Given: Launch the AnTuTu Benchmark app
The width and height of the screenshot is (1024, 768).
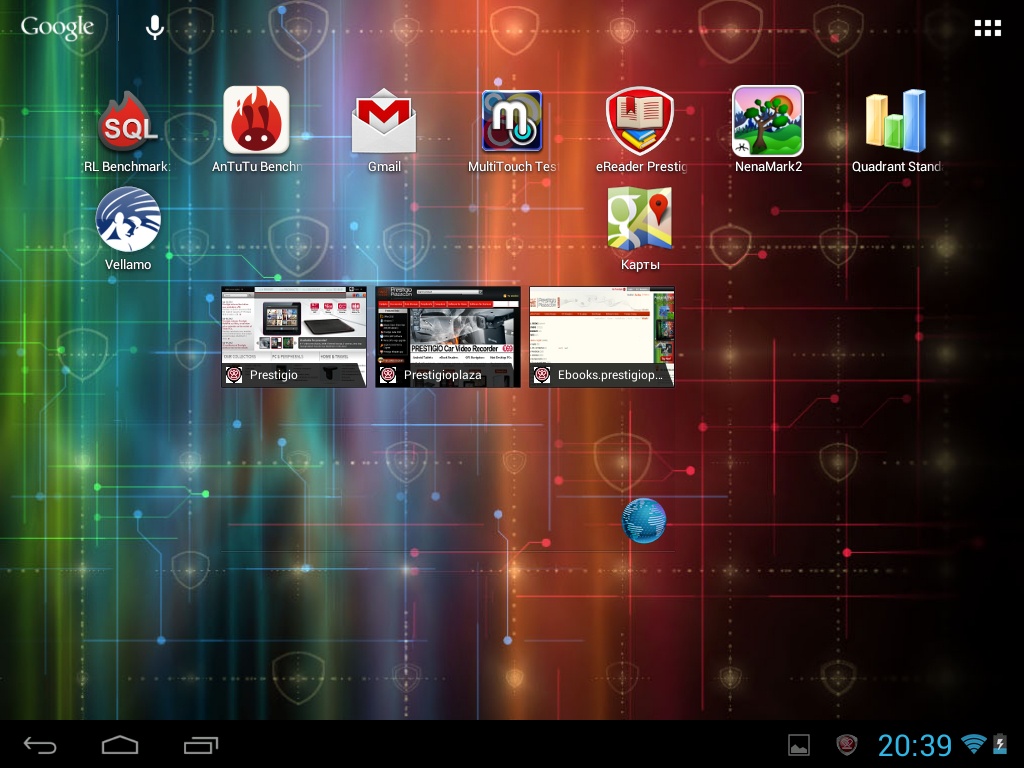Looking at the screenshot, I should click(x=256, y=122).
